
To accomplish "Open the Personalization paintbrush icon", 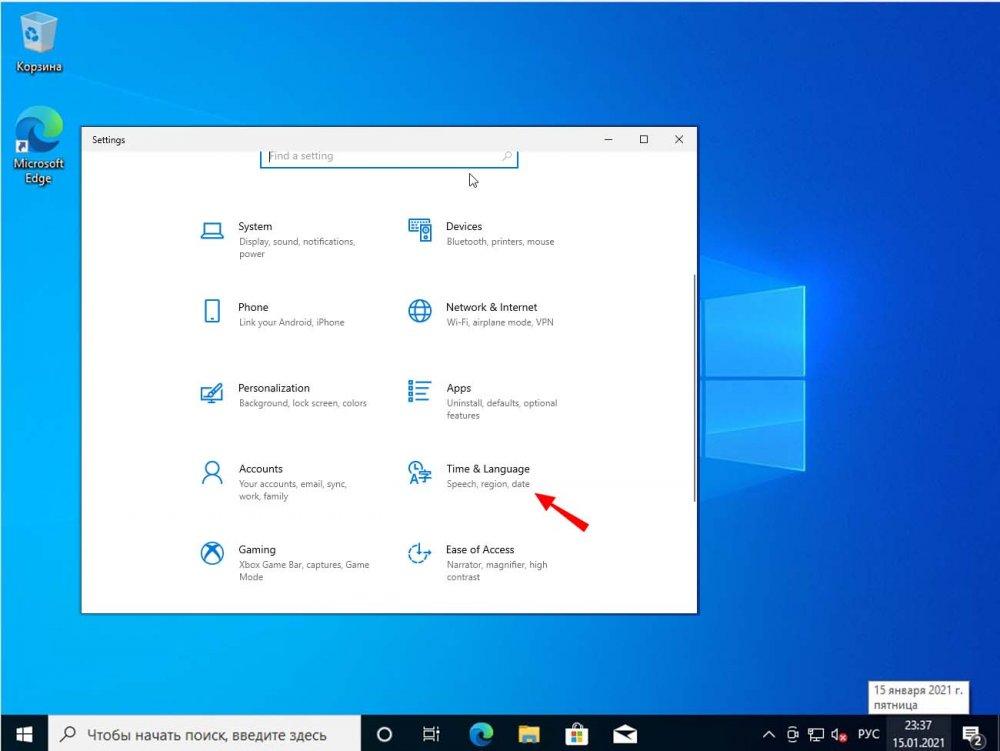I will 212,392.
